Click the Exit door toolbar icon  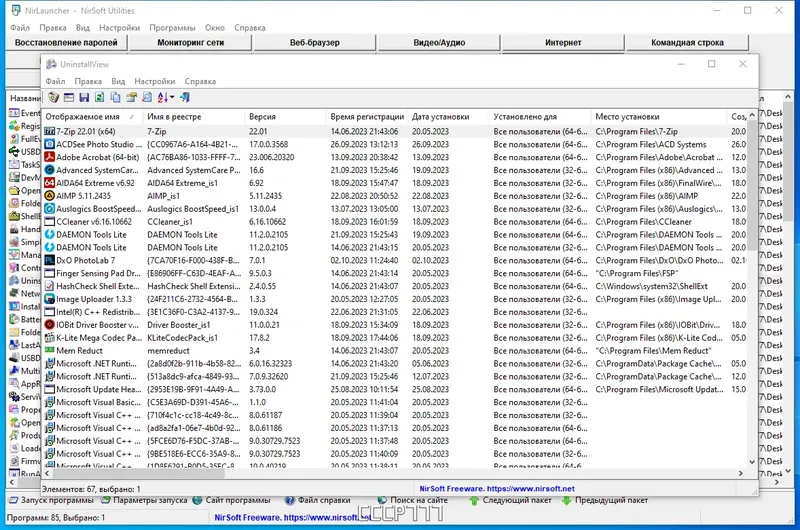(185, 97)
